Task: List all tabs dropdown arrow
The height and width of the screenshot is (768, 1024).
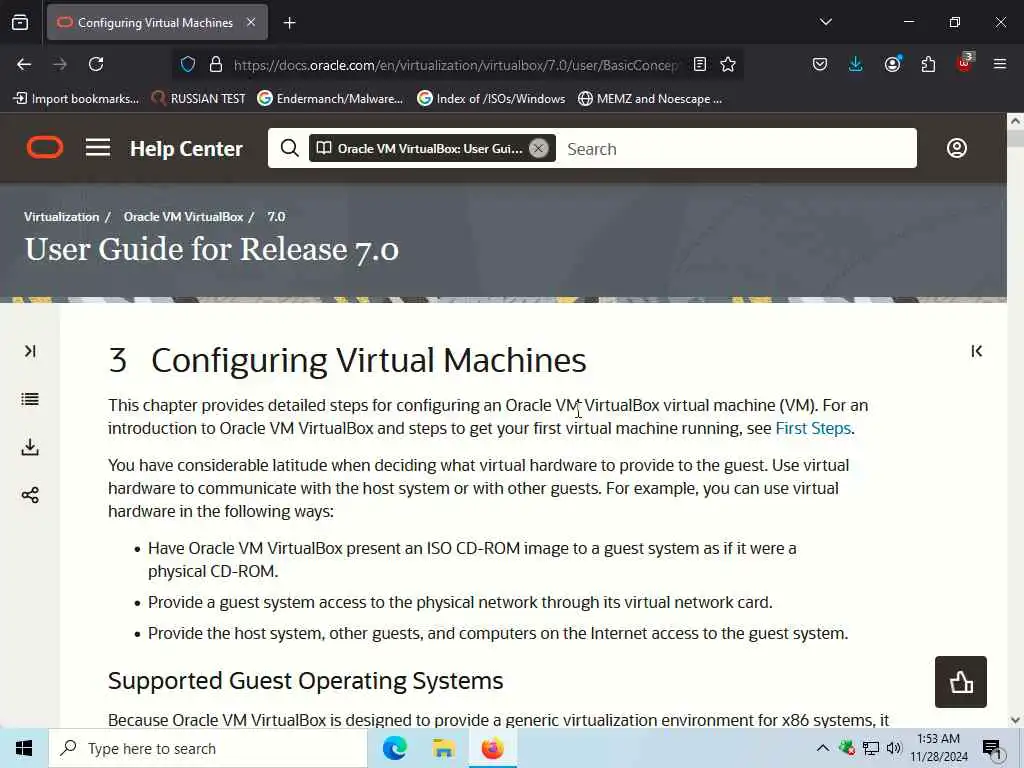Action: pos(825,22)
